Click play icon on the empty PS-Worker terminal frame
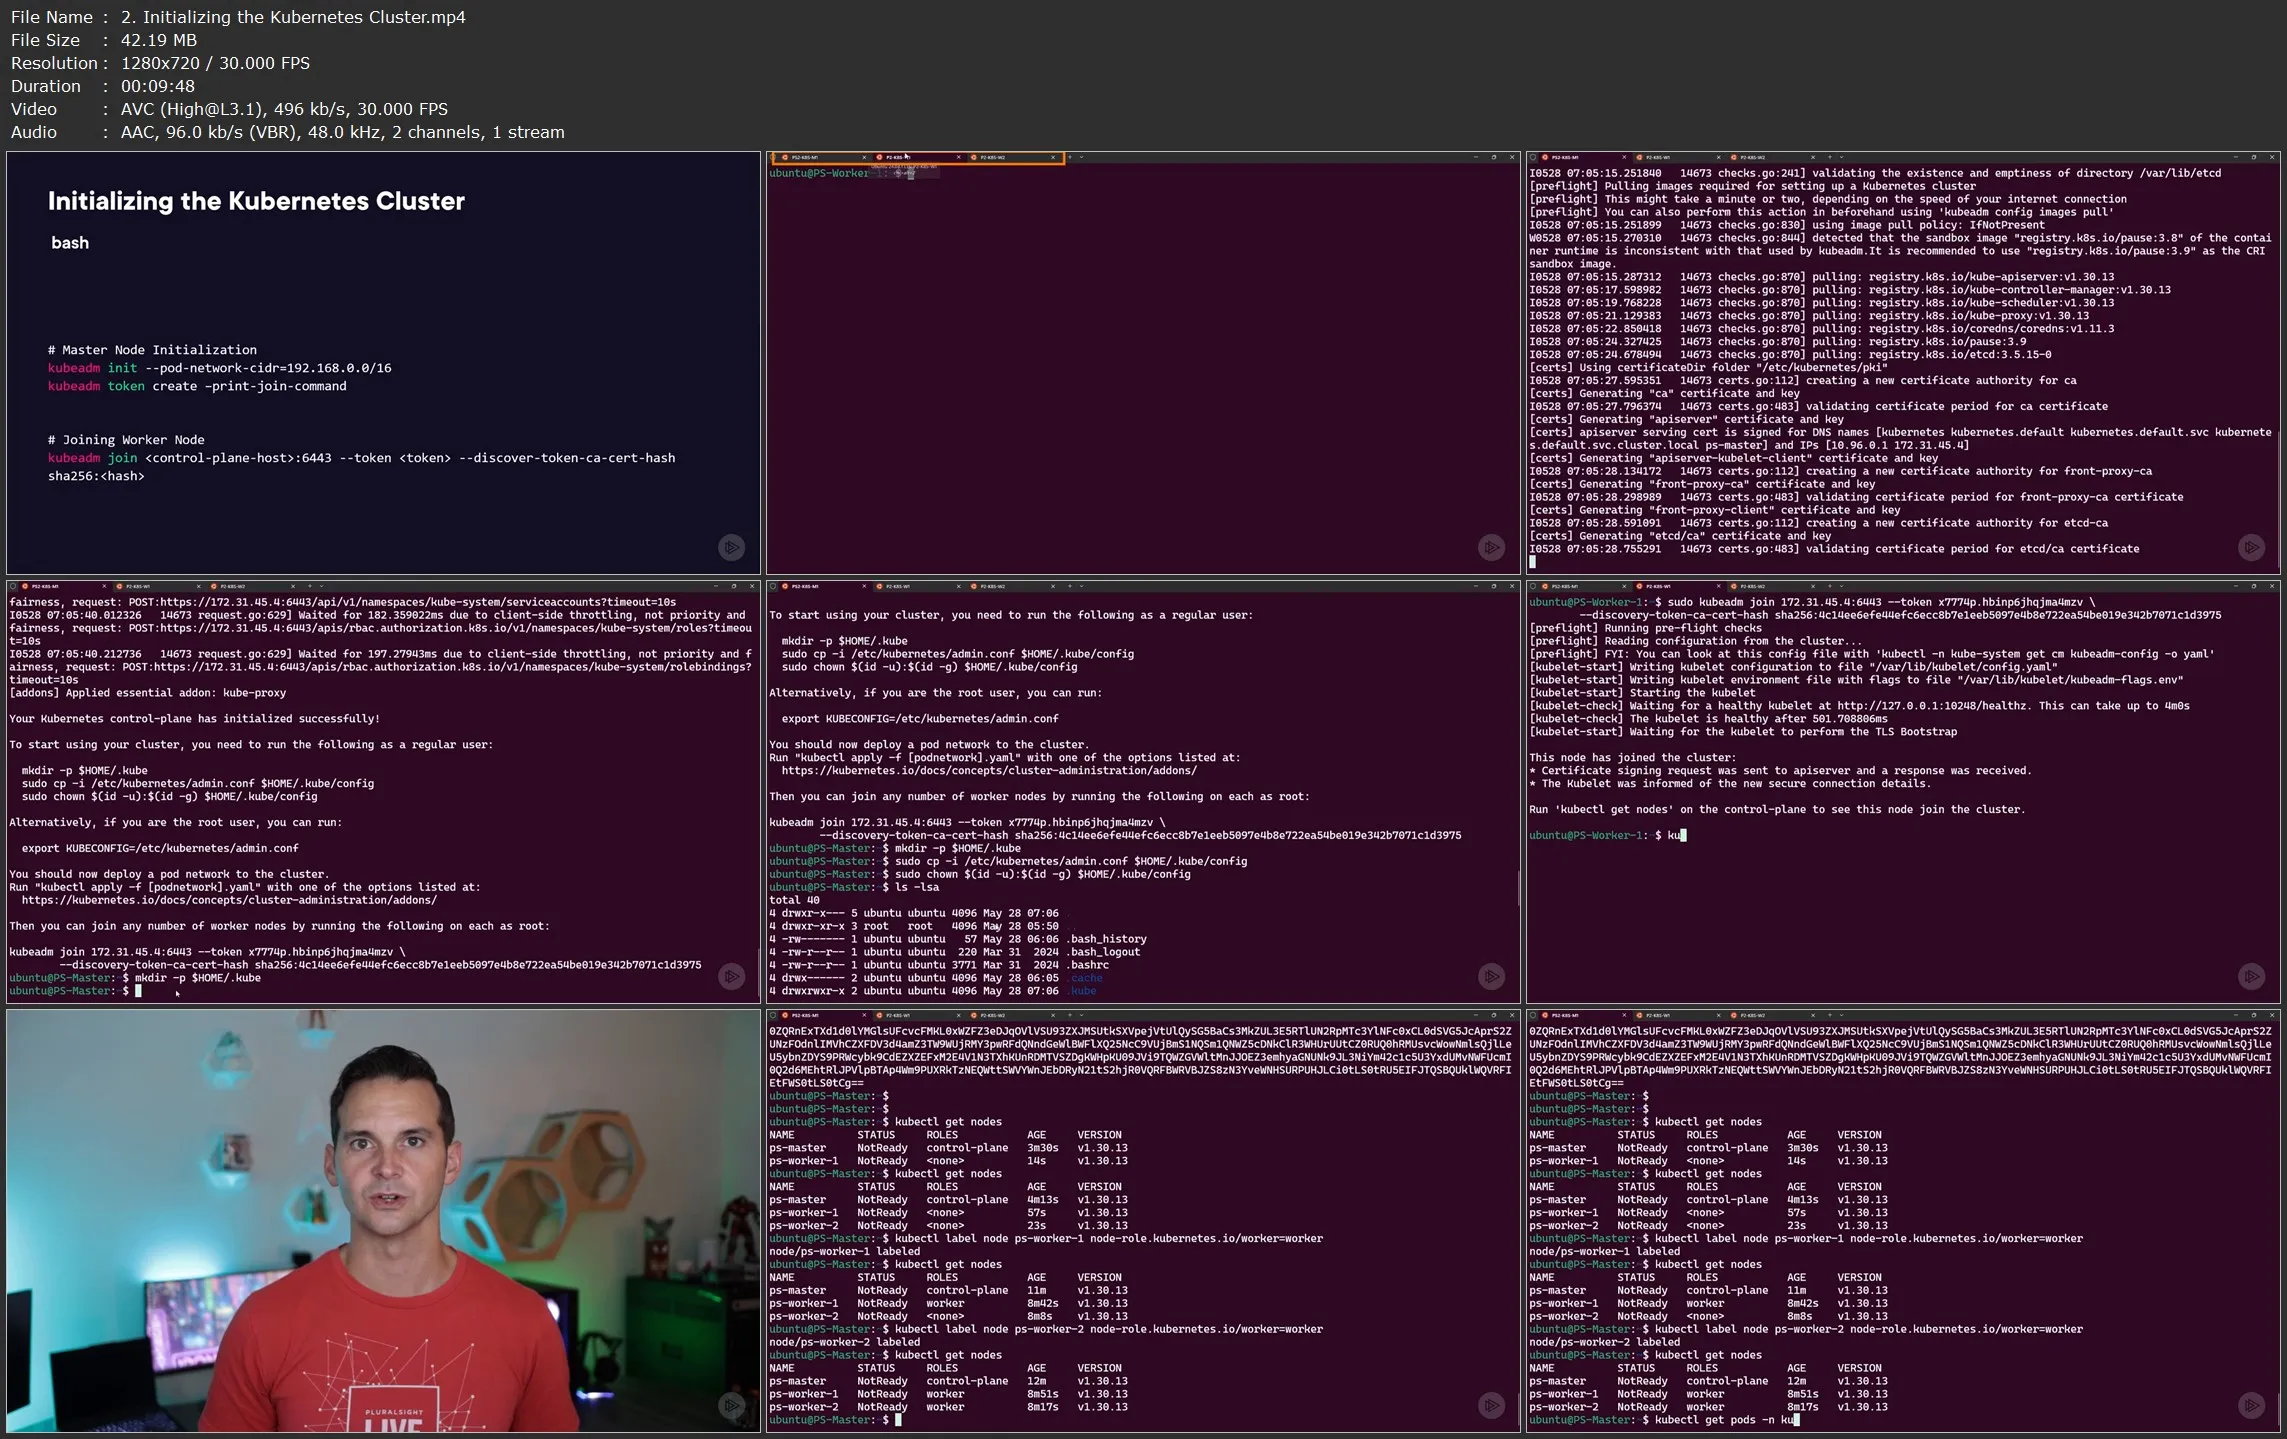The height and width of the screenshot is (1439, 2287). point(1491,547)
